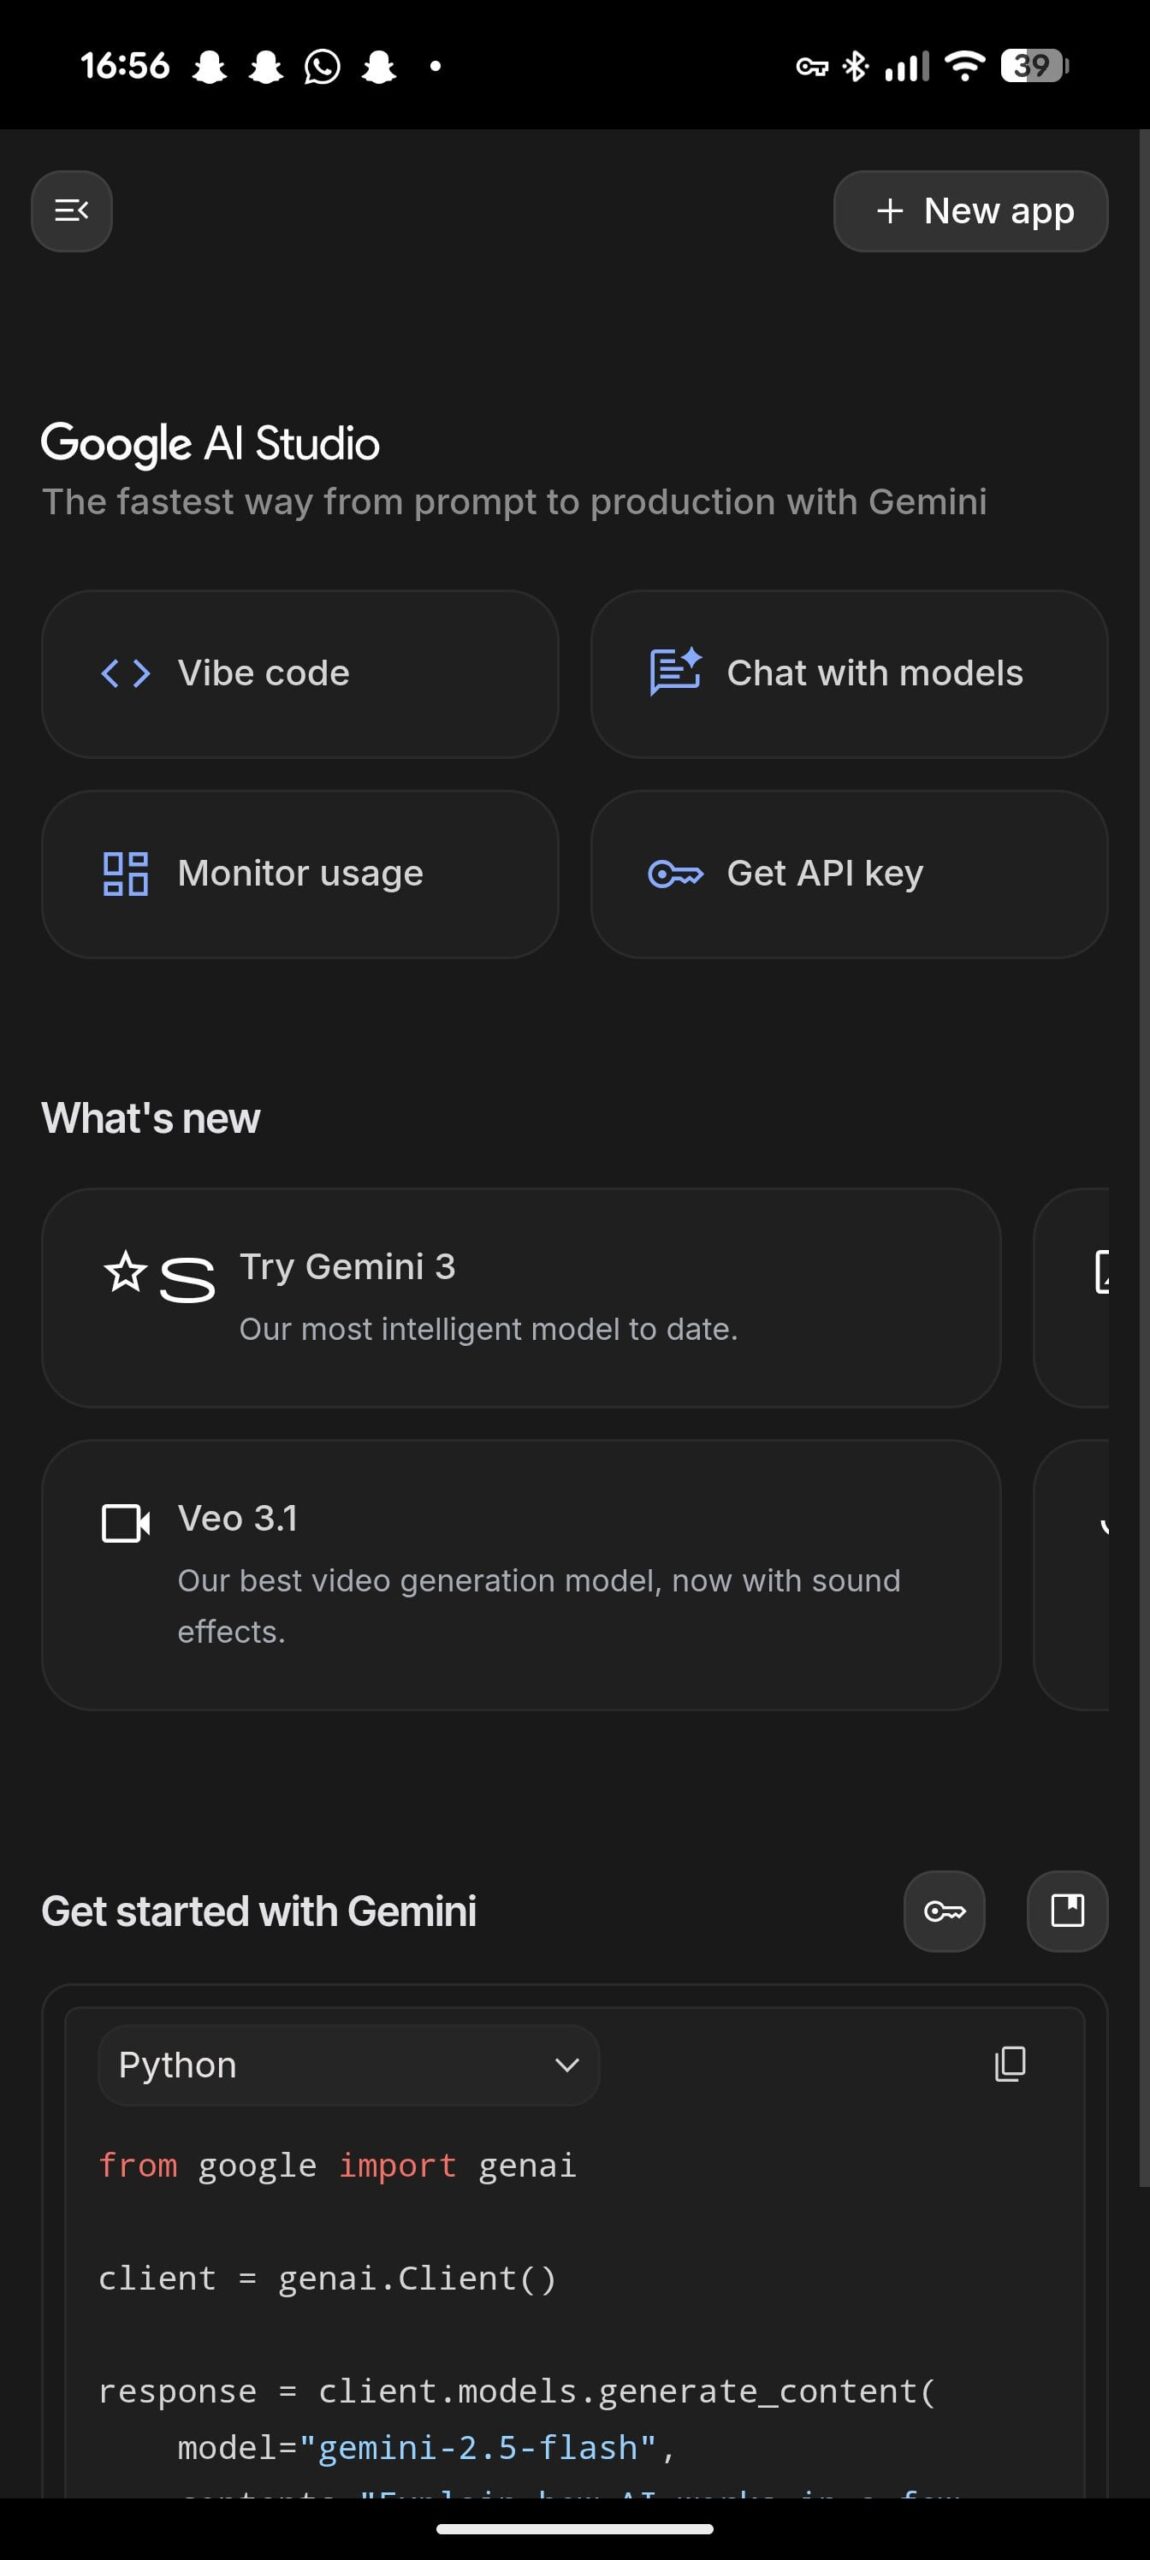Open the documentation icon beside Get started
This screenshot has height=2560, width=1150.
click(x=1067, y=1911)
